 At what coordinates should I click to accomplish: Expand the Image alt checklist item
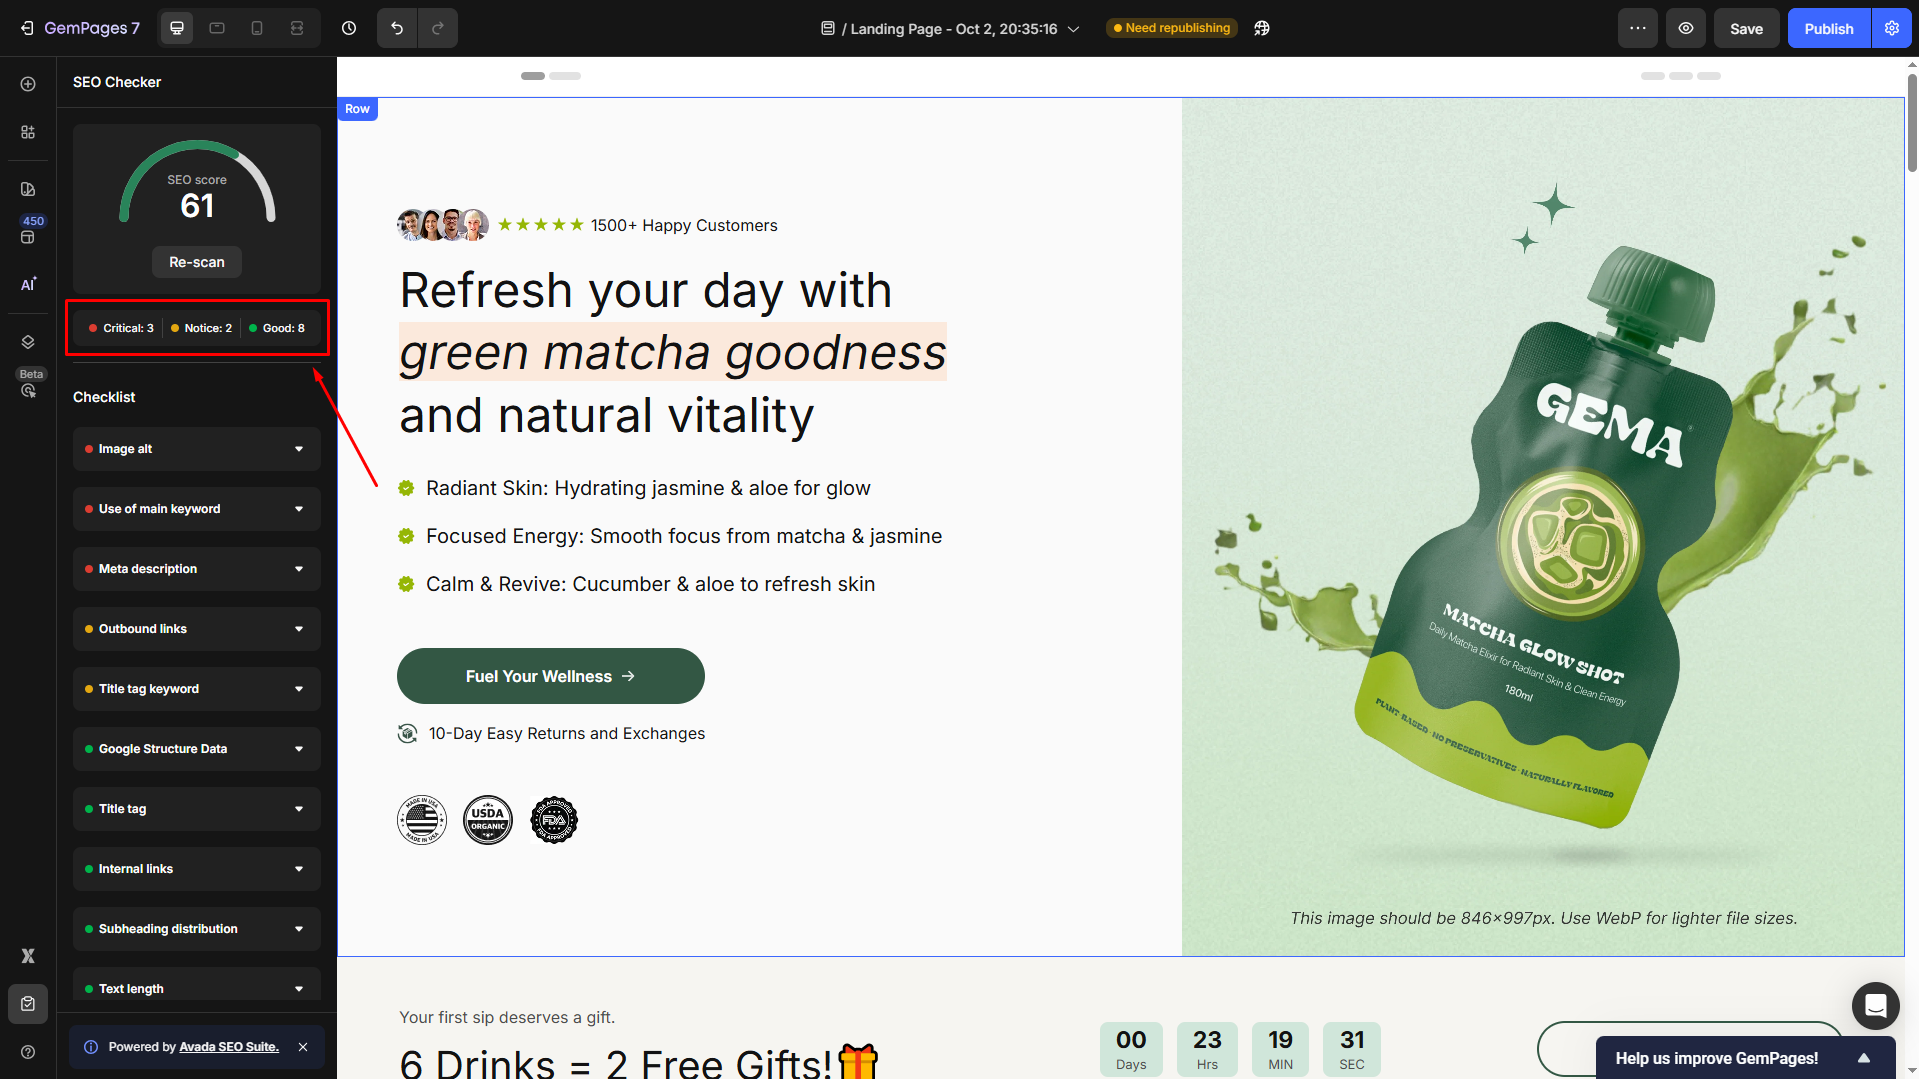tap(197, 449)
